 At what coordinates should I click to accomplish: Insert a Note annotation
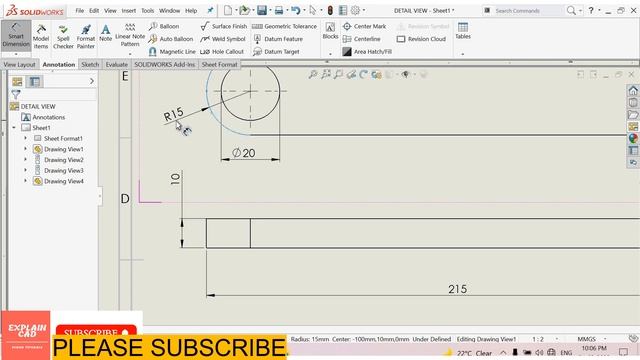coord(105,33)
